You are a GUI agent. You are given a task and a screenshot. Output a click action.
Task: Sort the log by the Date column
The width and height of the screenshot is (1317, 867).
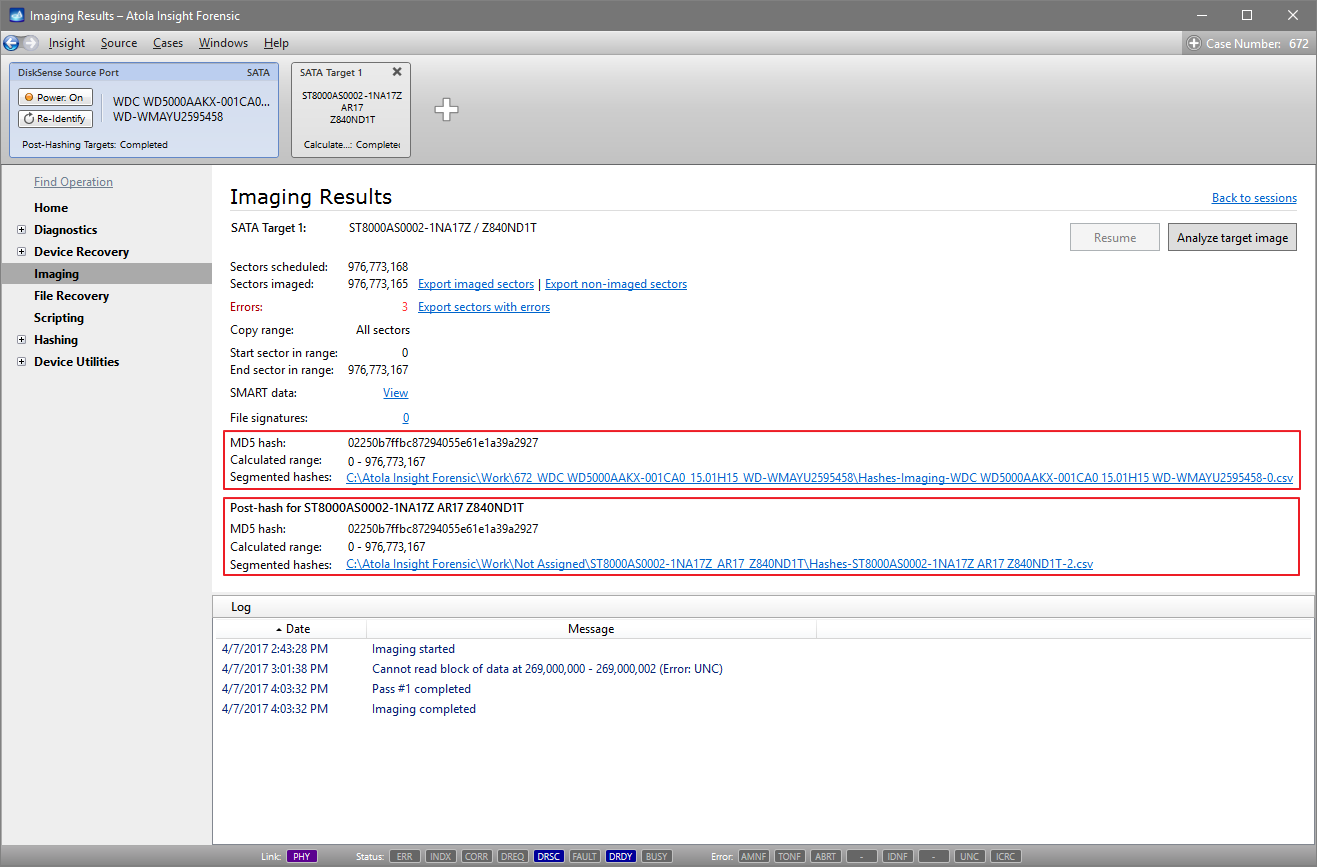(296, 628)
